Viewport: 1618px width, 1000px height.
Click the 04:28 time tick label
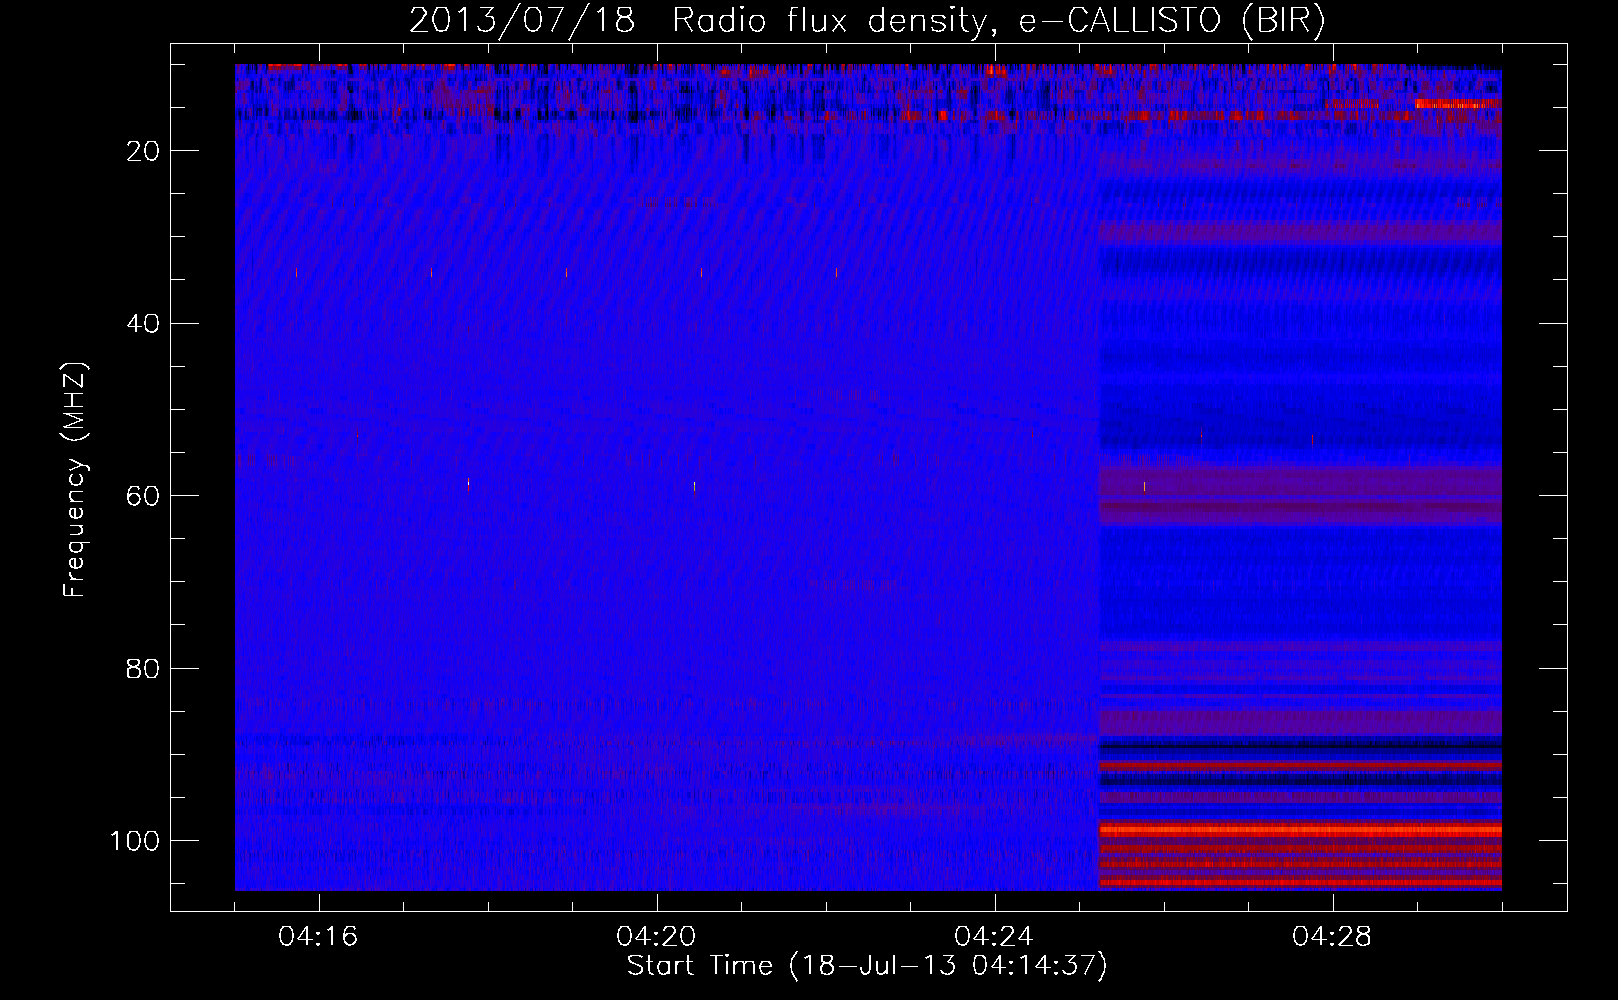click(1332, 937)
